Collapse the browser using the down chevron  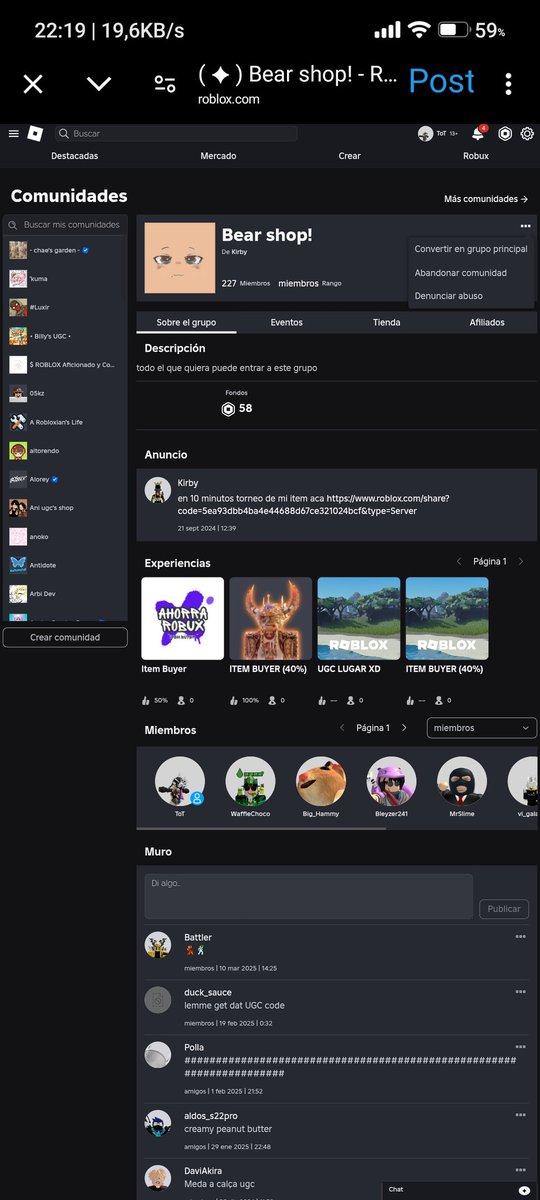pyautogui.click(x=99, y=84)
